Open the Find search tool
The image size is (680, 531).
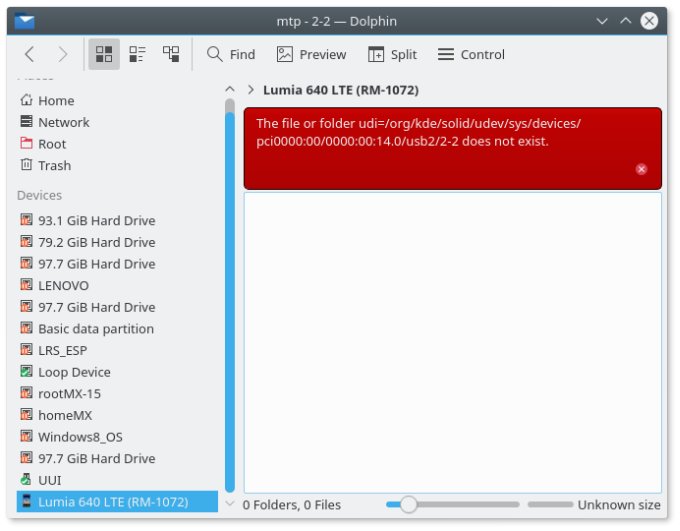(x=231, y=54)
